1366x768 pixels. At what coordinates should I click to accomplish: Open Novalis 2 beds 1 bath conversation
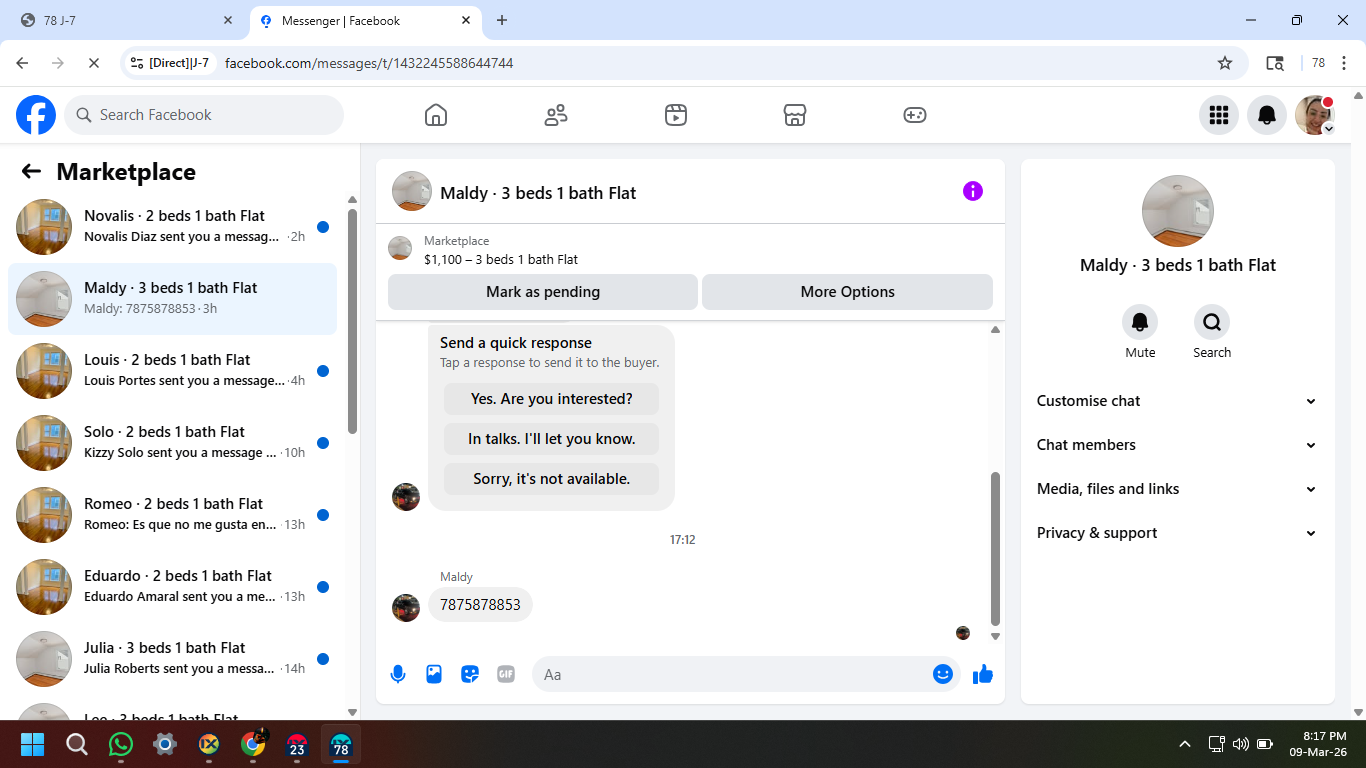(x=172, y=227)
